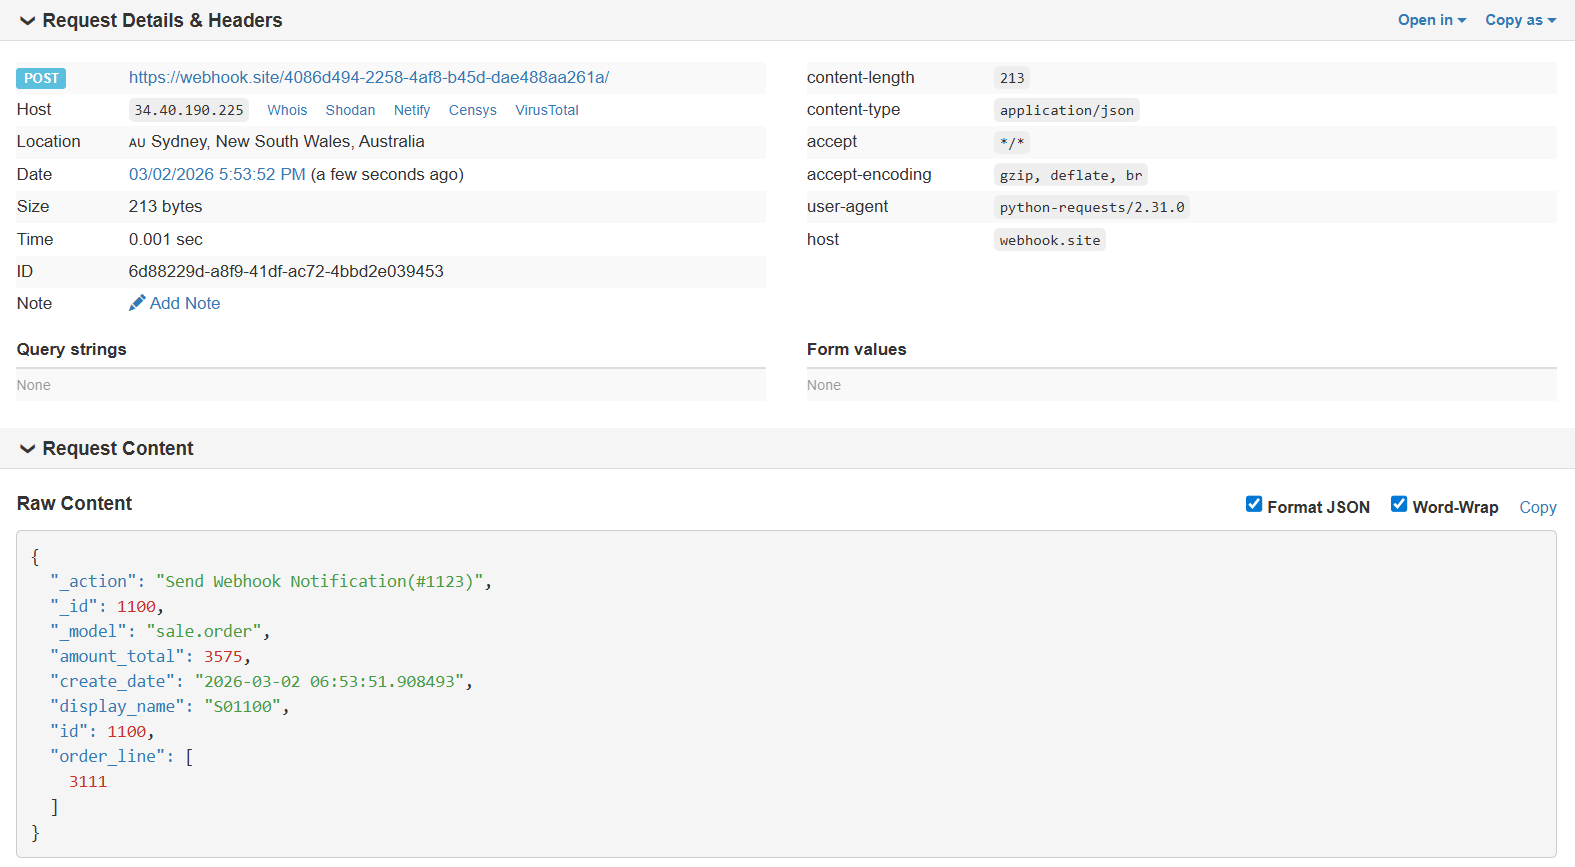Search host IP on Censys
Screen dimensions: 1575x867
pos(472,110)
